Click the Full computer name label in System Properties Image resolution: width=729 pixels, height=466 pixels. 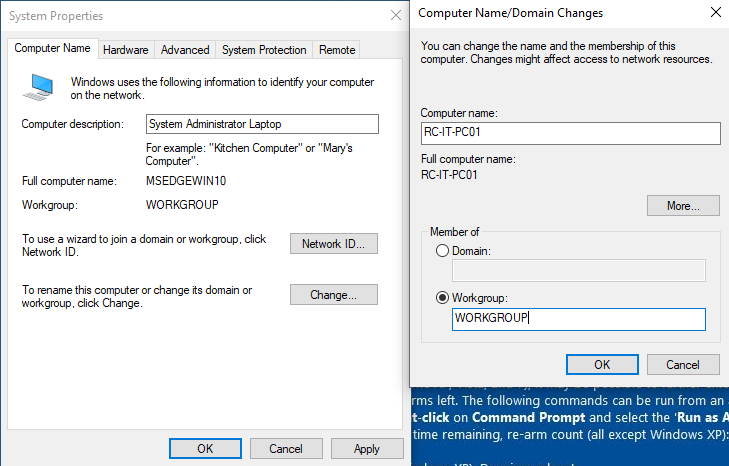tap(69, 181)
